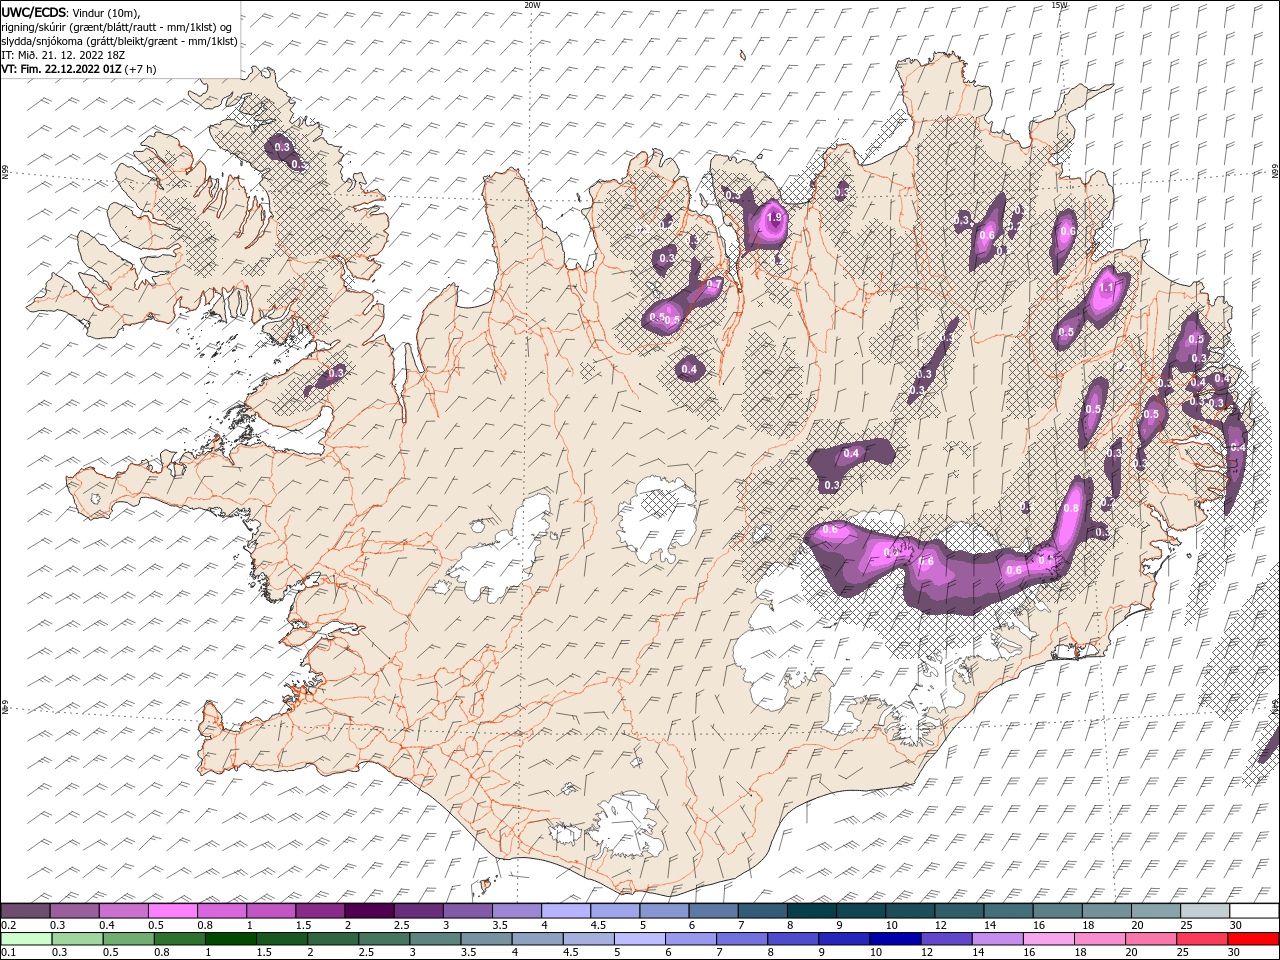Select the darkest purple 2 snow scale swatch
Viewport: 1280px width, 960px height.
tap(369, 911)
